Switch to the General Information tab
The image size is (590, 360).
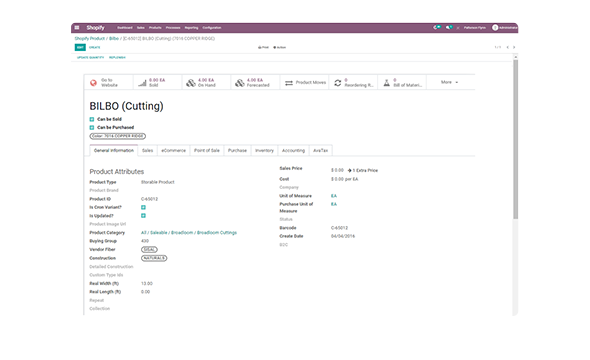click(114, 150)
